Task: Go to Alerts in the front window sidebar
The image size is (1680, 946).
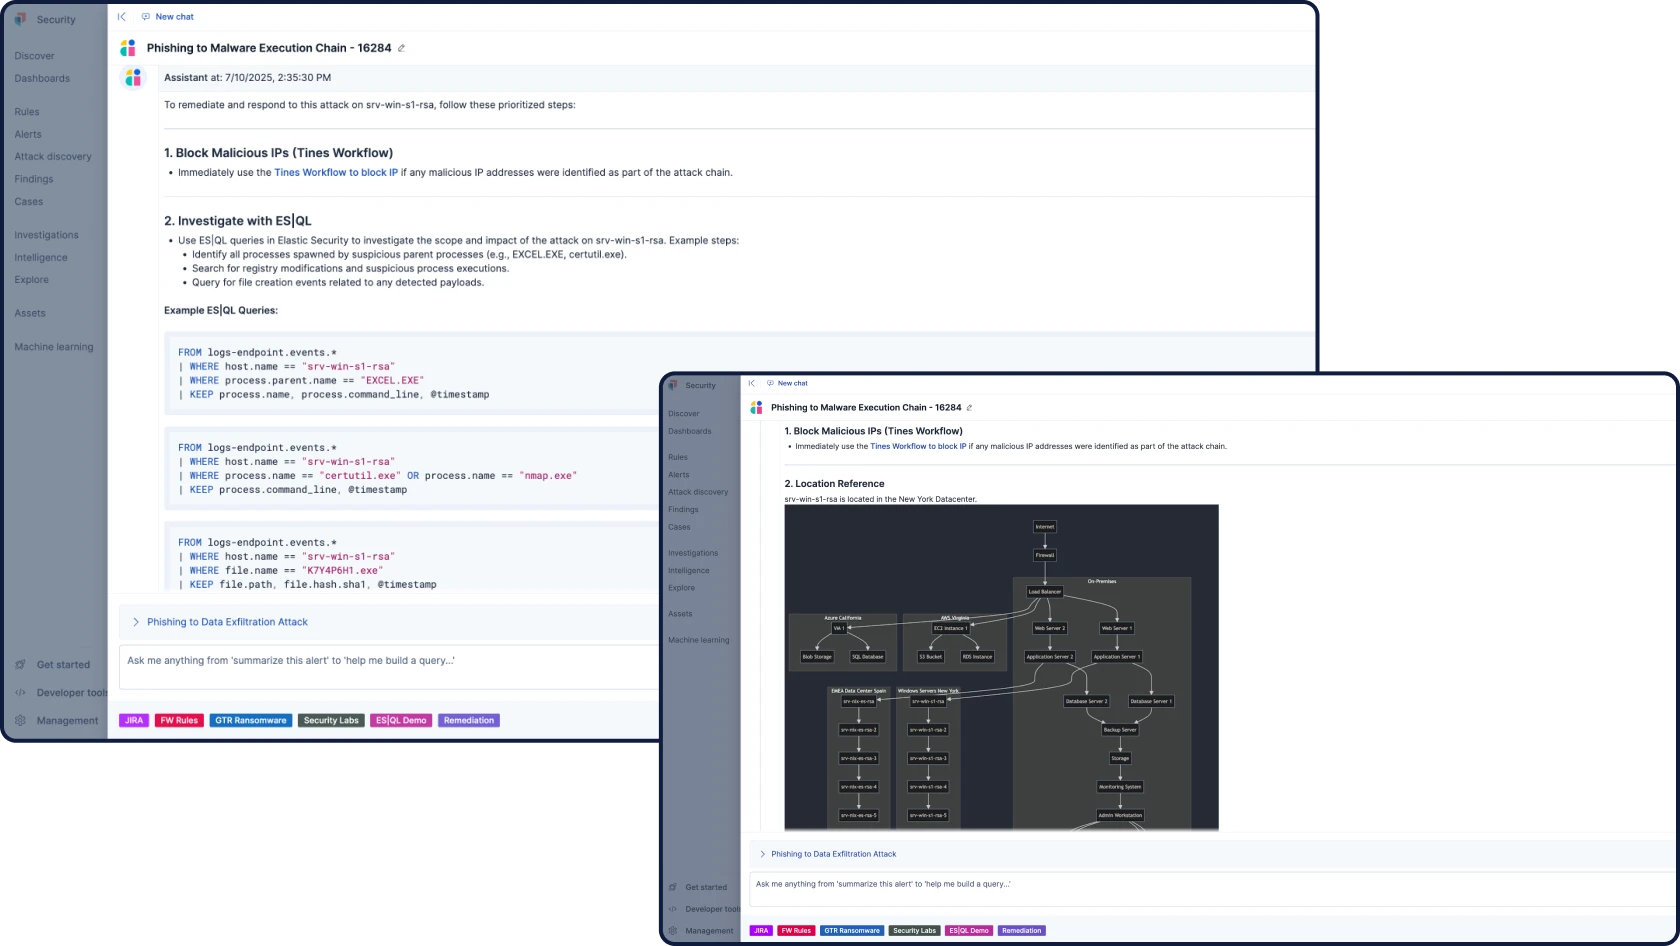Action: [x=679, y=475]
